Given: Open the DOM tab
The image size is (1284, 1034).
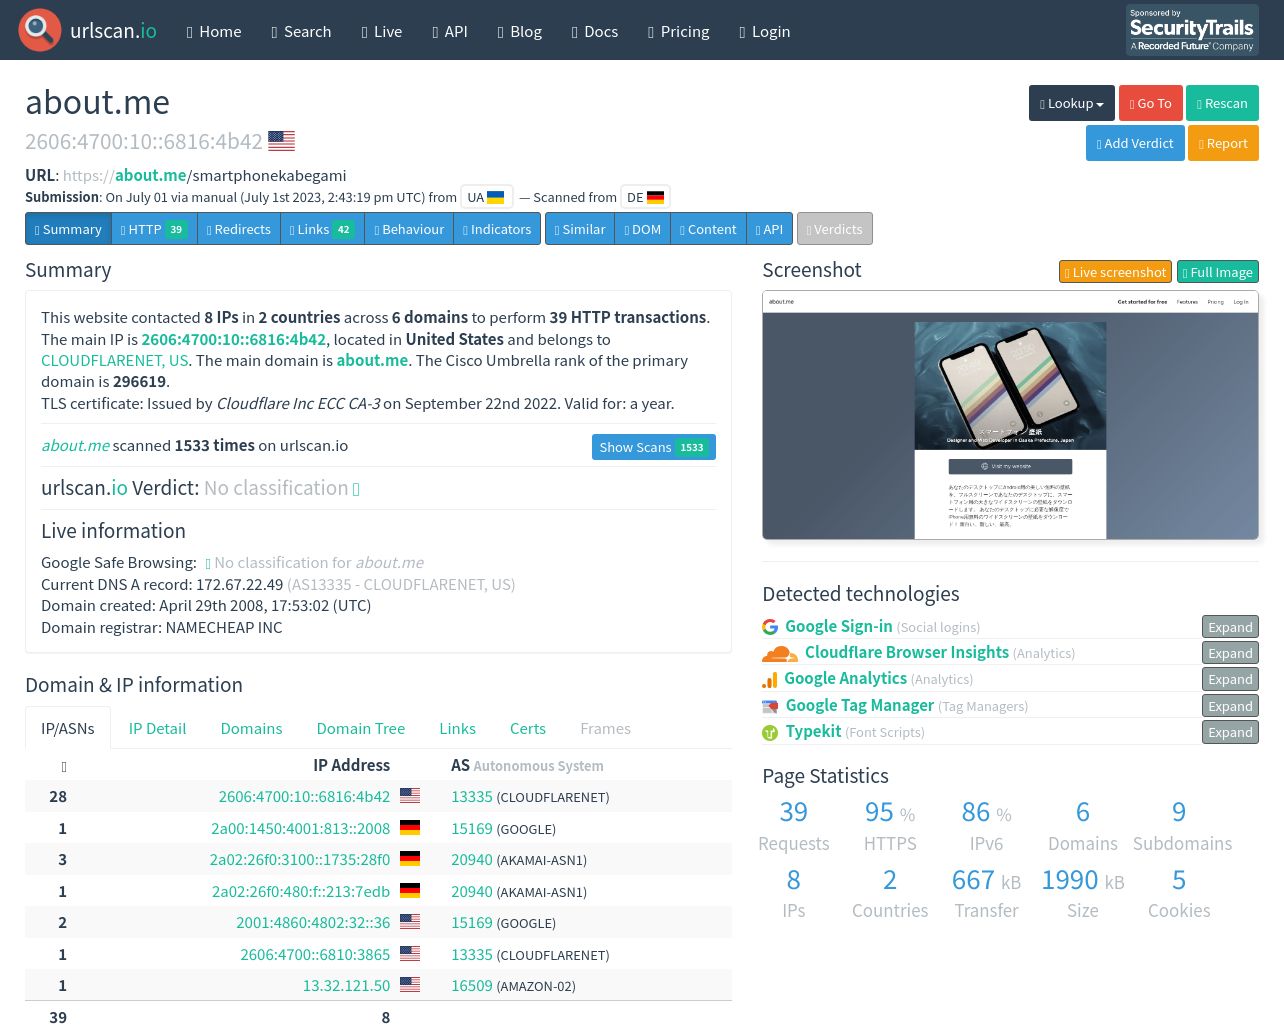Looking at the screenshot, I should coord(643,229).
